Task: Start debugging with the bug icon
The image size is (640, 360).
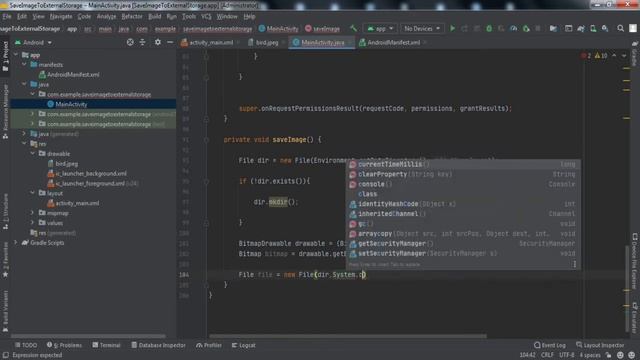Action: [x=489, y=29]
